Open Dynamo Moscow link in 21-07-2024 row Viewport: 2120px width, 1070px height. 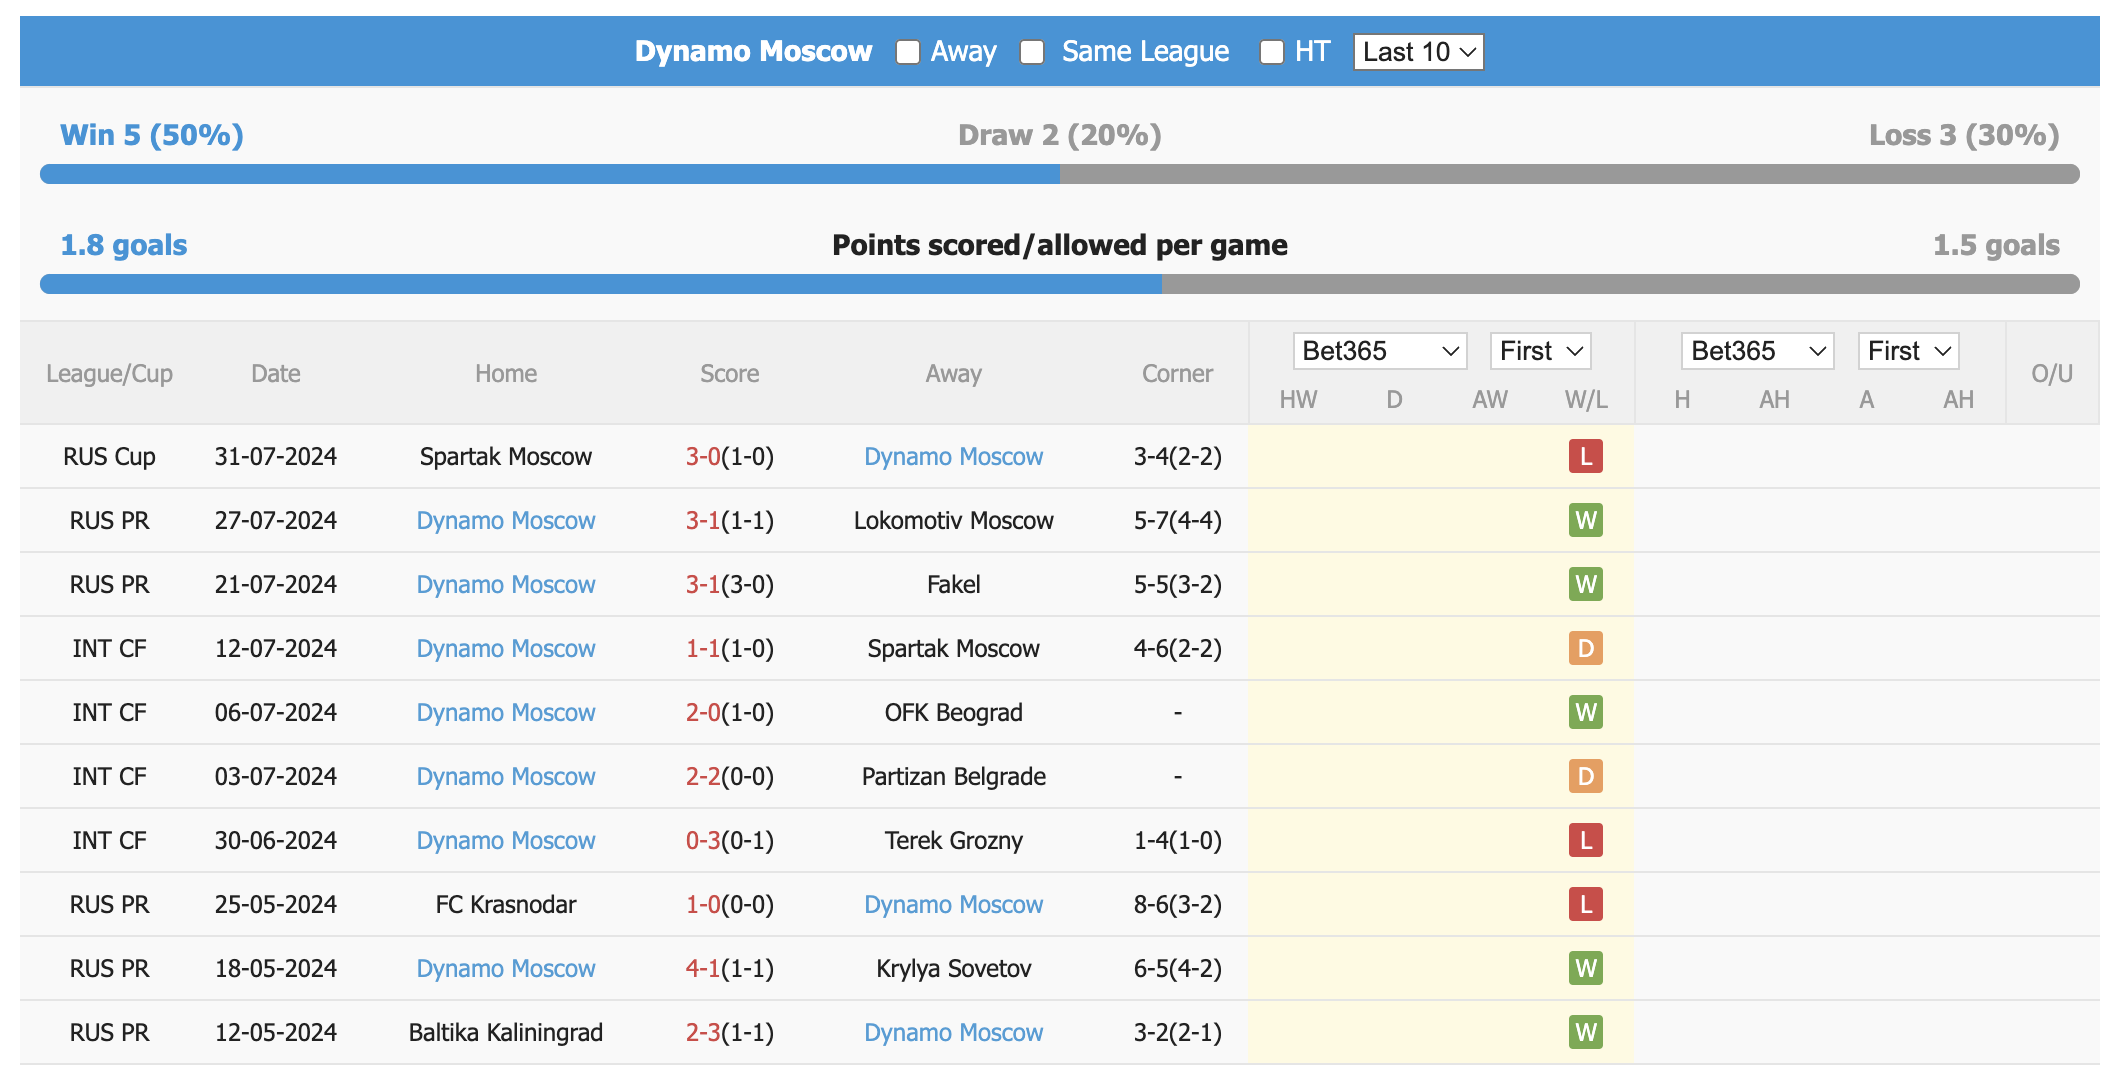point(506,585)
